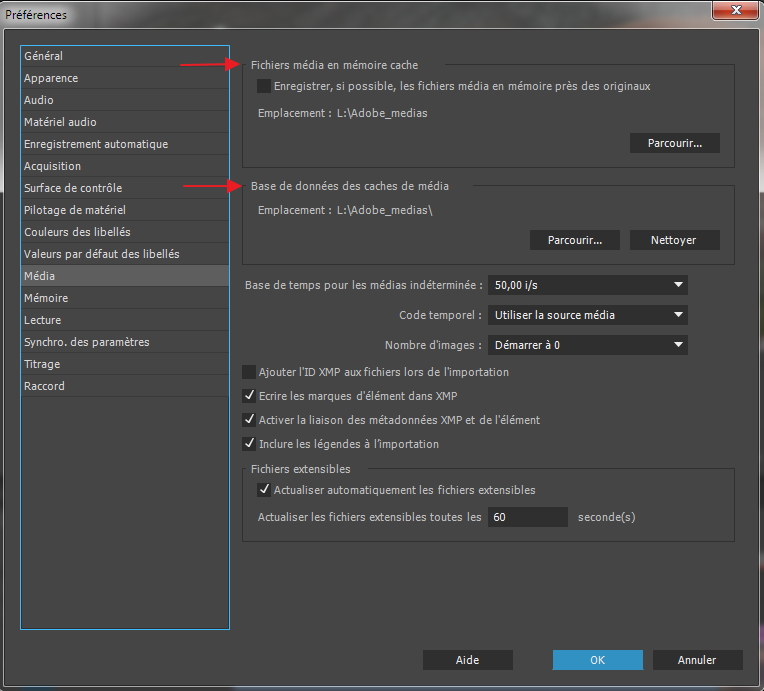This screenshot has height=691, width=764.
Task: Open the indeterminate media timebase dropdown
Action: click(x=588, y=285)
